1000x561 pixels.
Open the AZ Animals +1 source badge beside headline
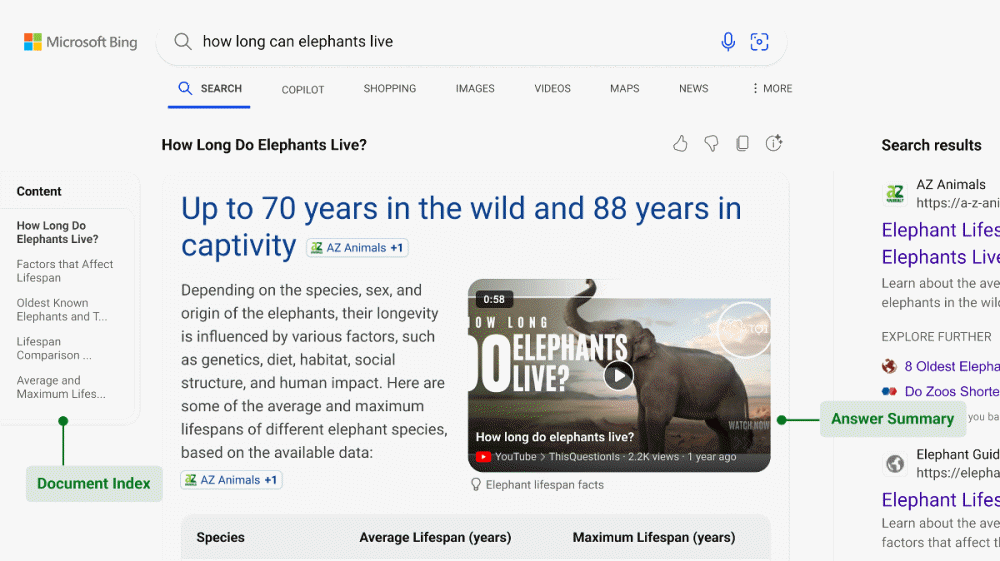(357, 248)
